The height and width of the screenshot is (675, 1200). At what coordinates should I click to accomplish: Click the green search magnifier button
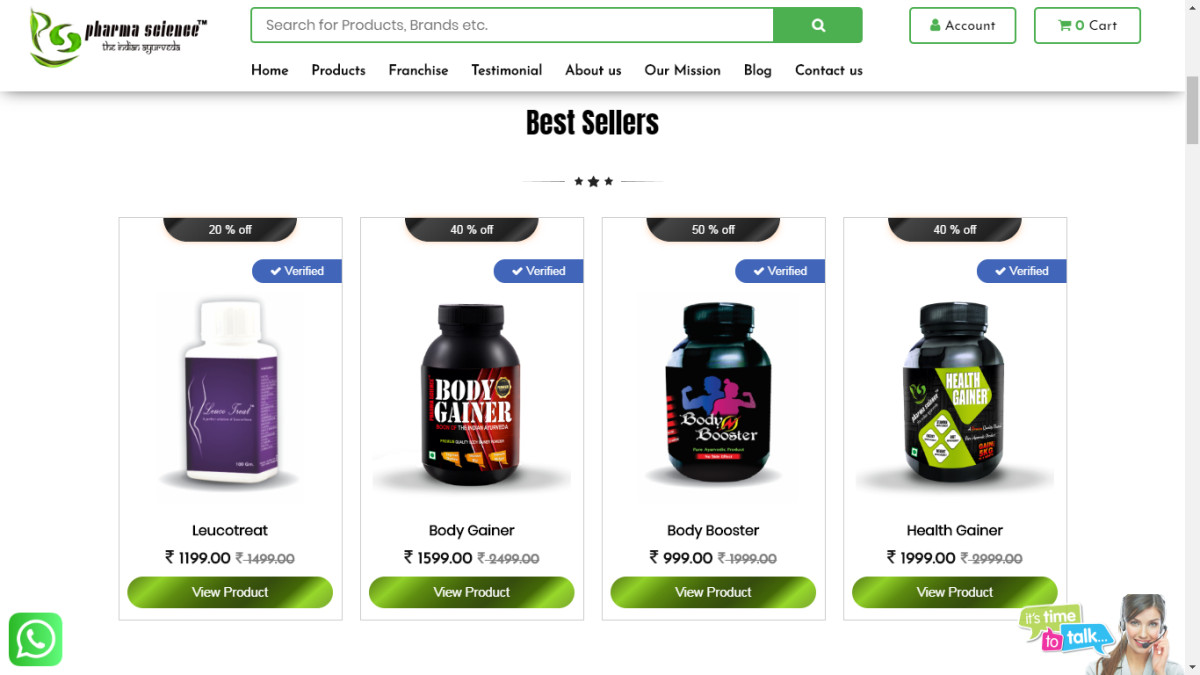pos(817,25)
